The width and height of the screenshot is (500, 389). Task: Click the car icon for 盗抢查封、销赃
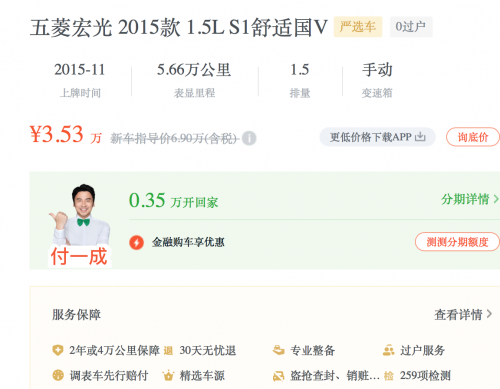coord(278,376)
